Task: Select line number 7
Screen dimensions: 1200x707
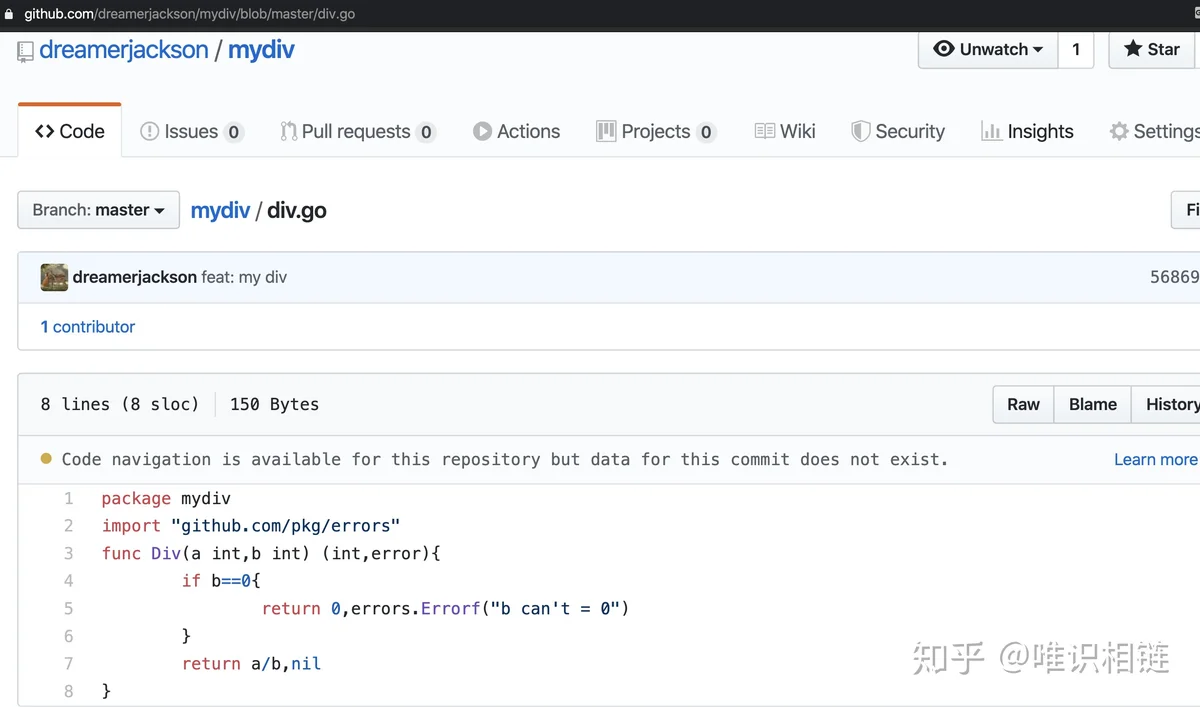Action: [68, 663]
